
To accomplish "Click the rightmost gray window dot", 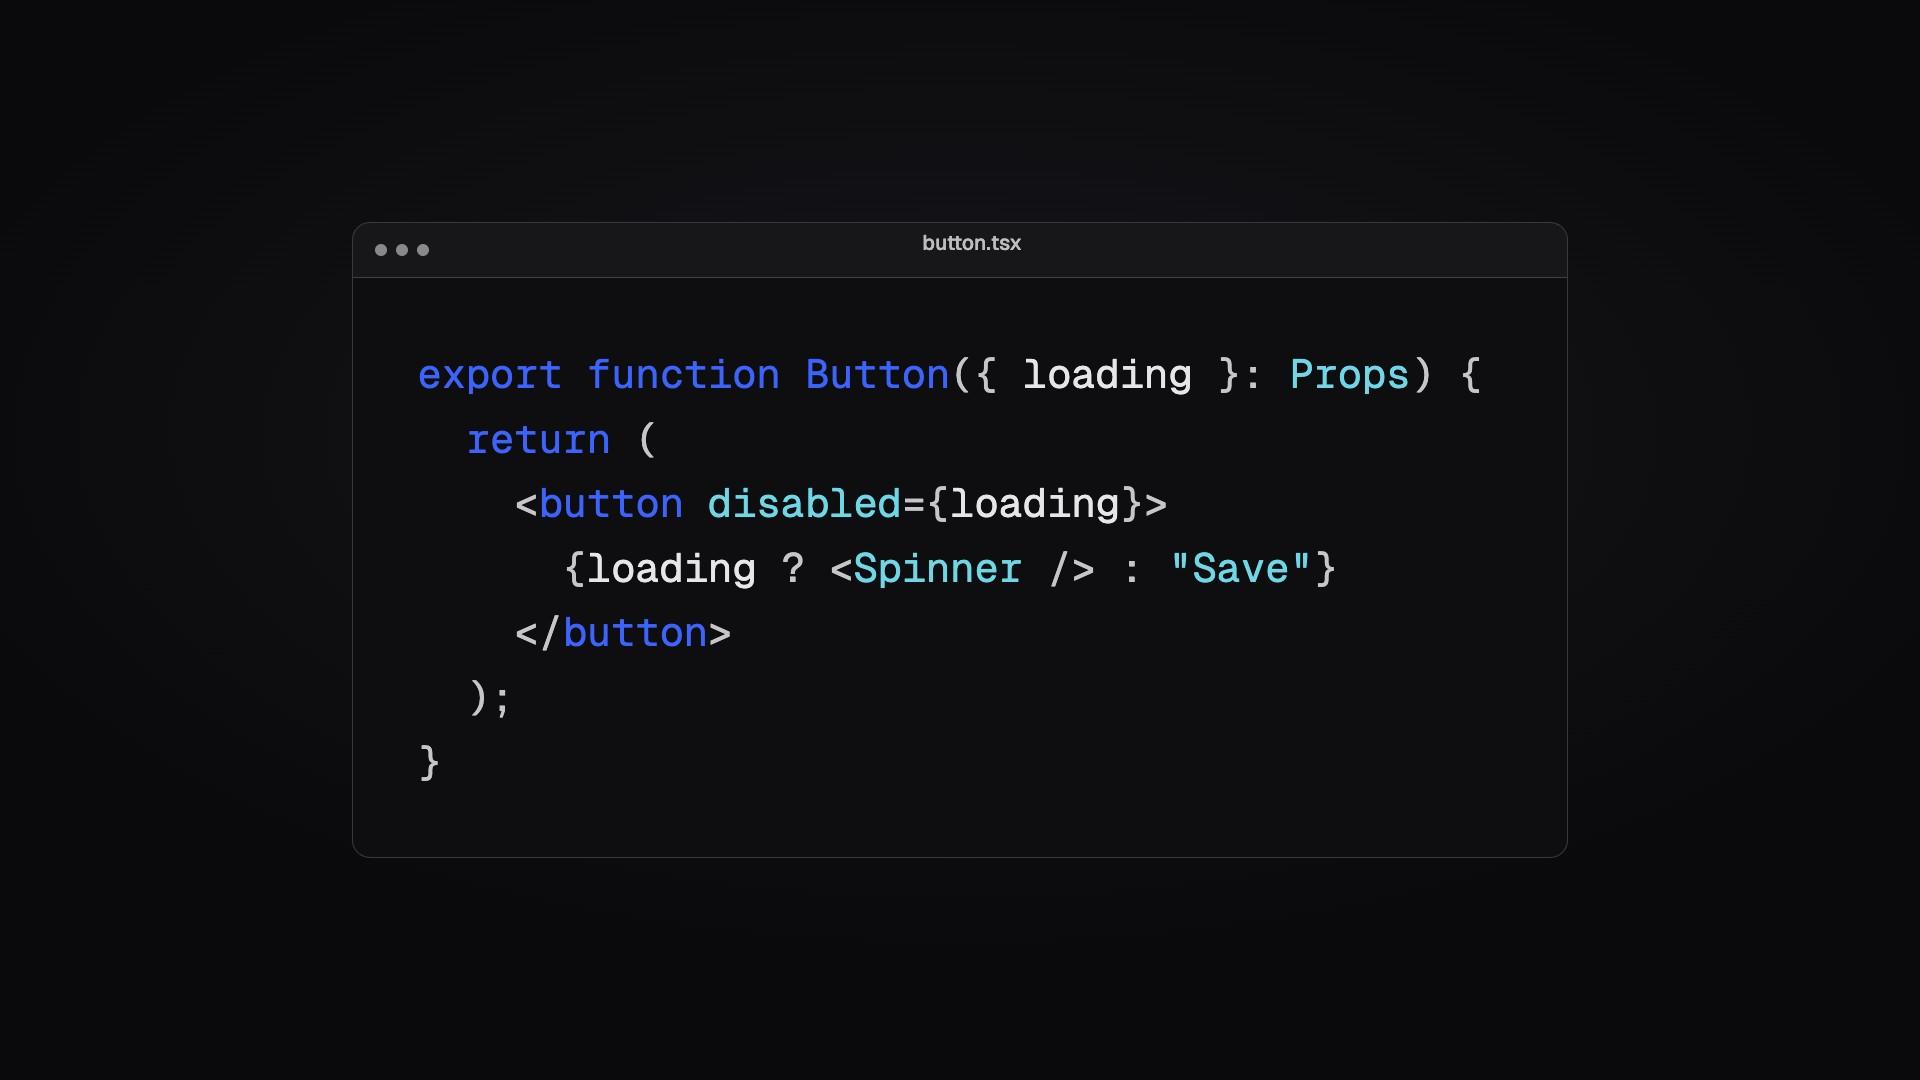I will (423, 250).
